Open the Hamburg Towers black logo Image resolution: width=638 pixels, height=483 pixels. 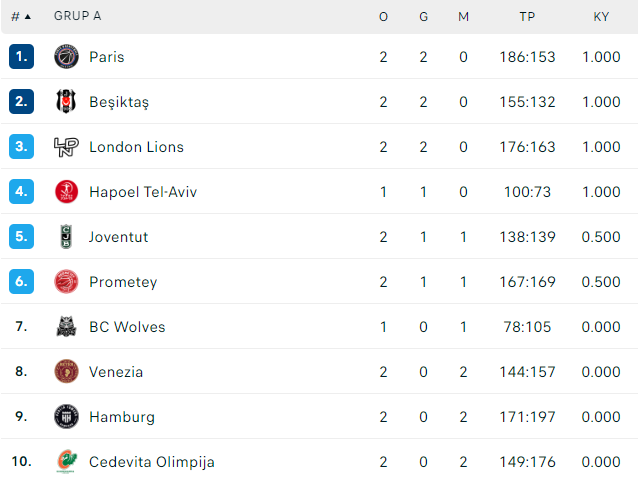tap(66, 417)
